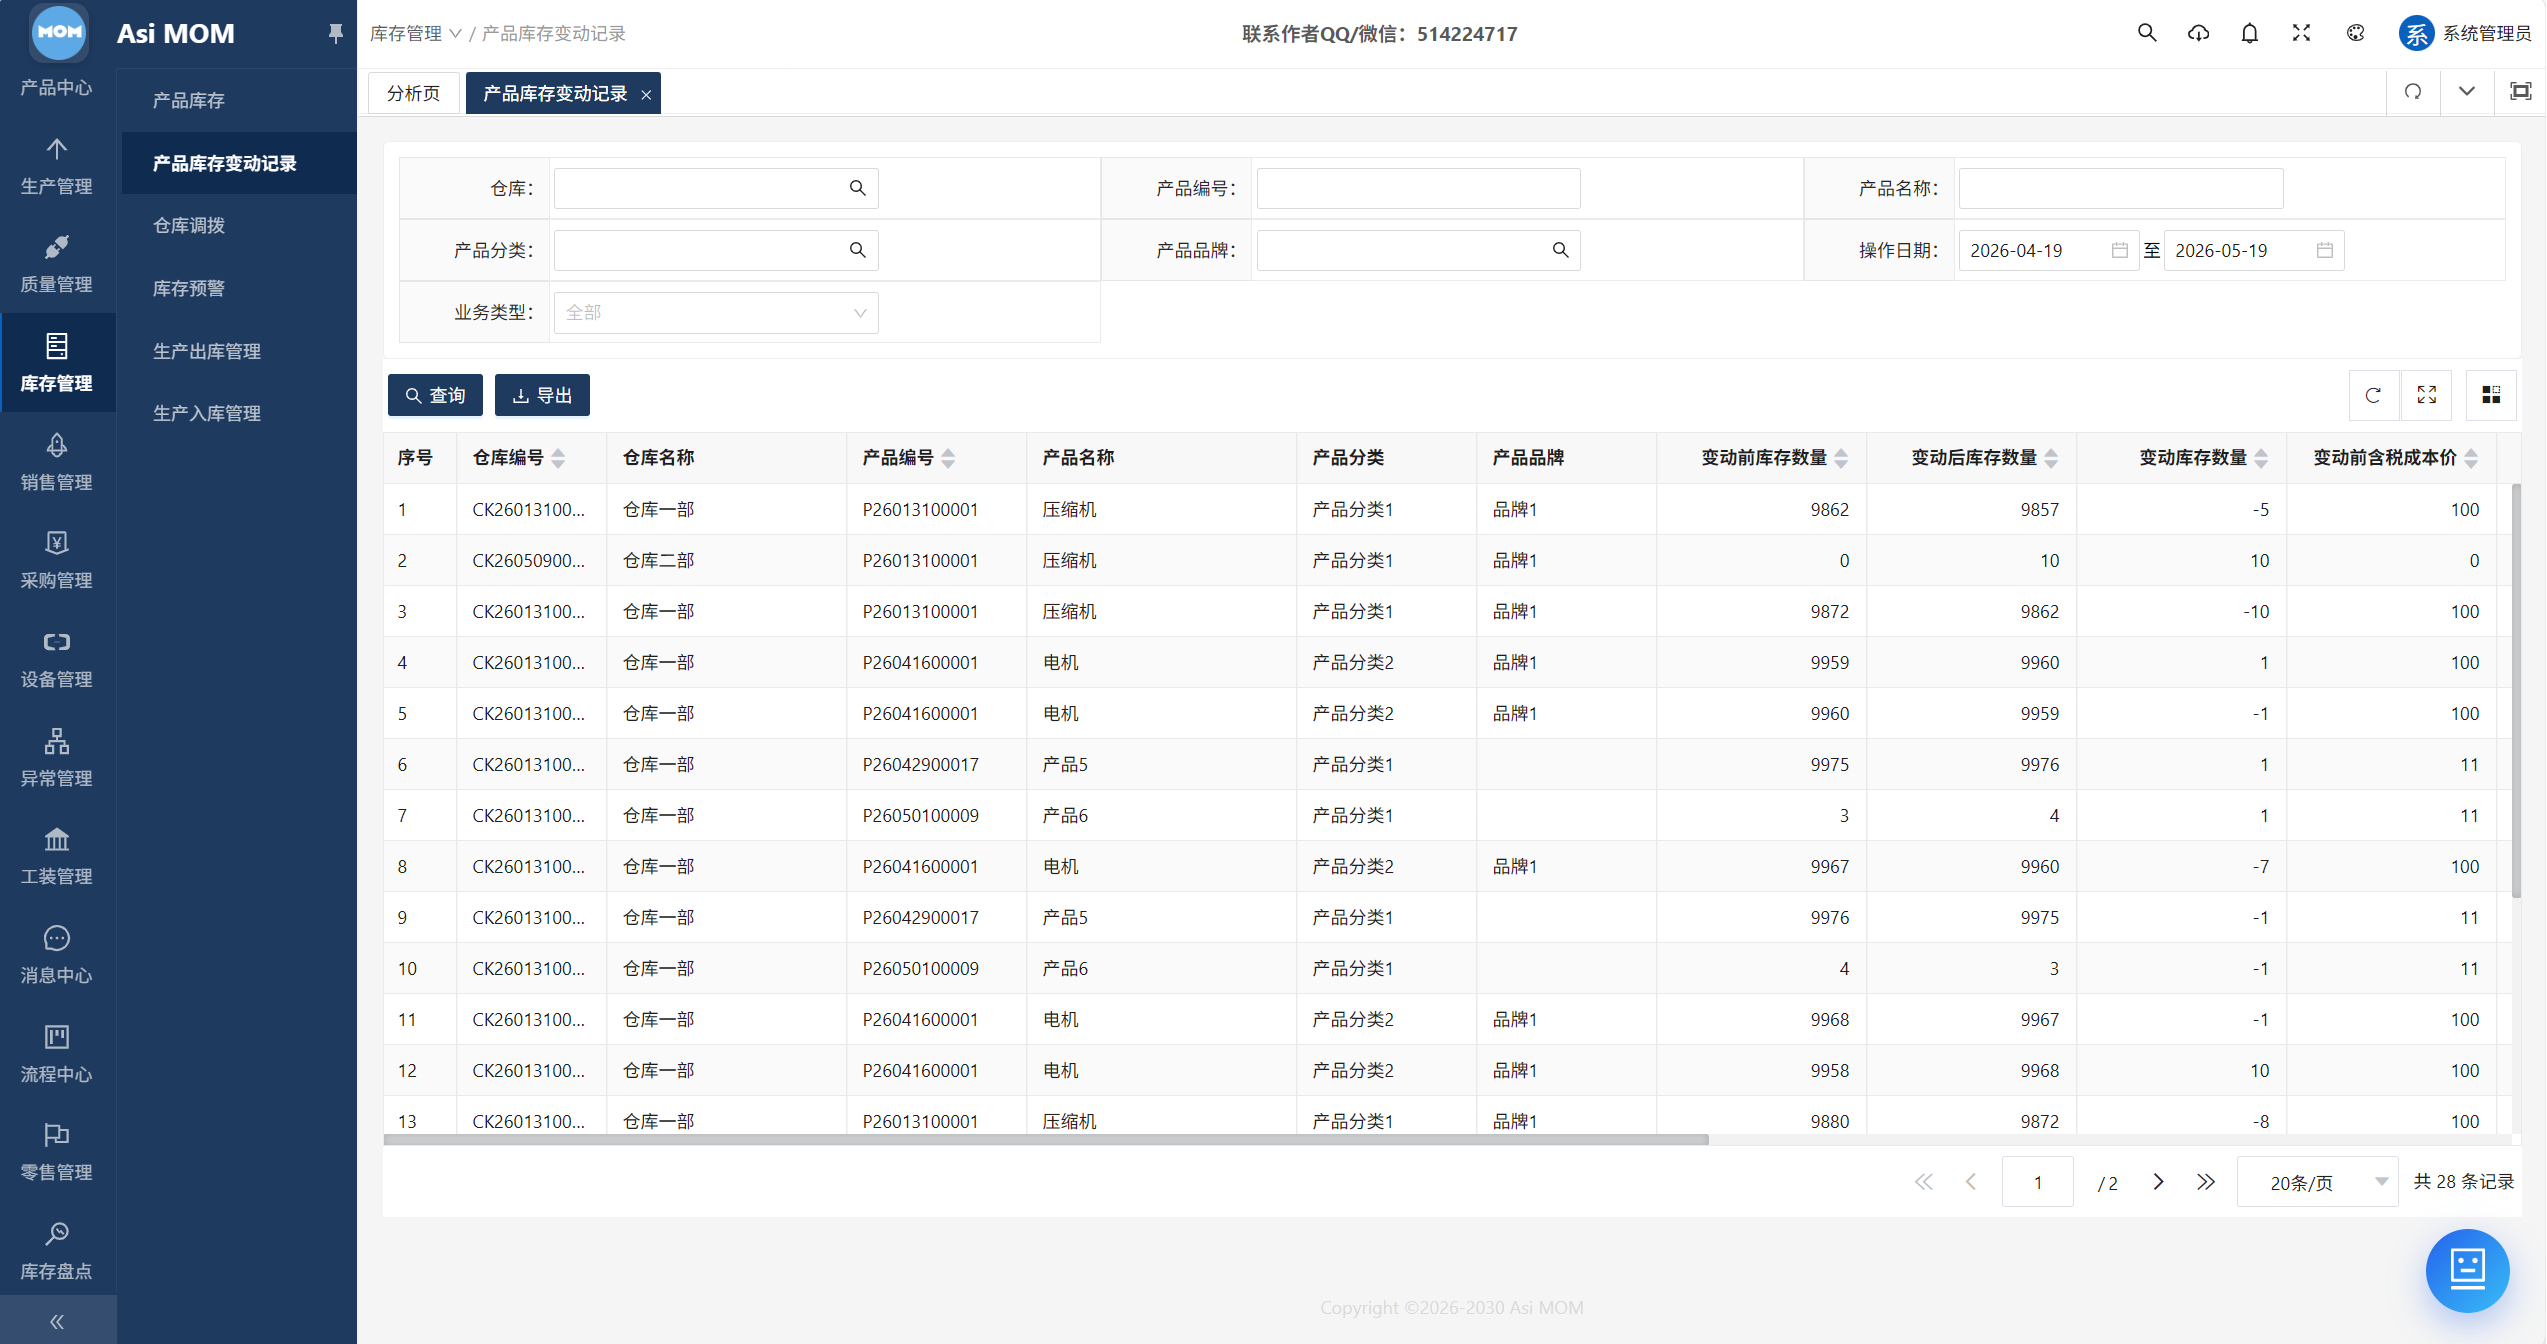Toggle fullscreen with the header expand icon
Viewport: 2547px width, 1344px height.
(2301, 33)
